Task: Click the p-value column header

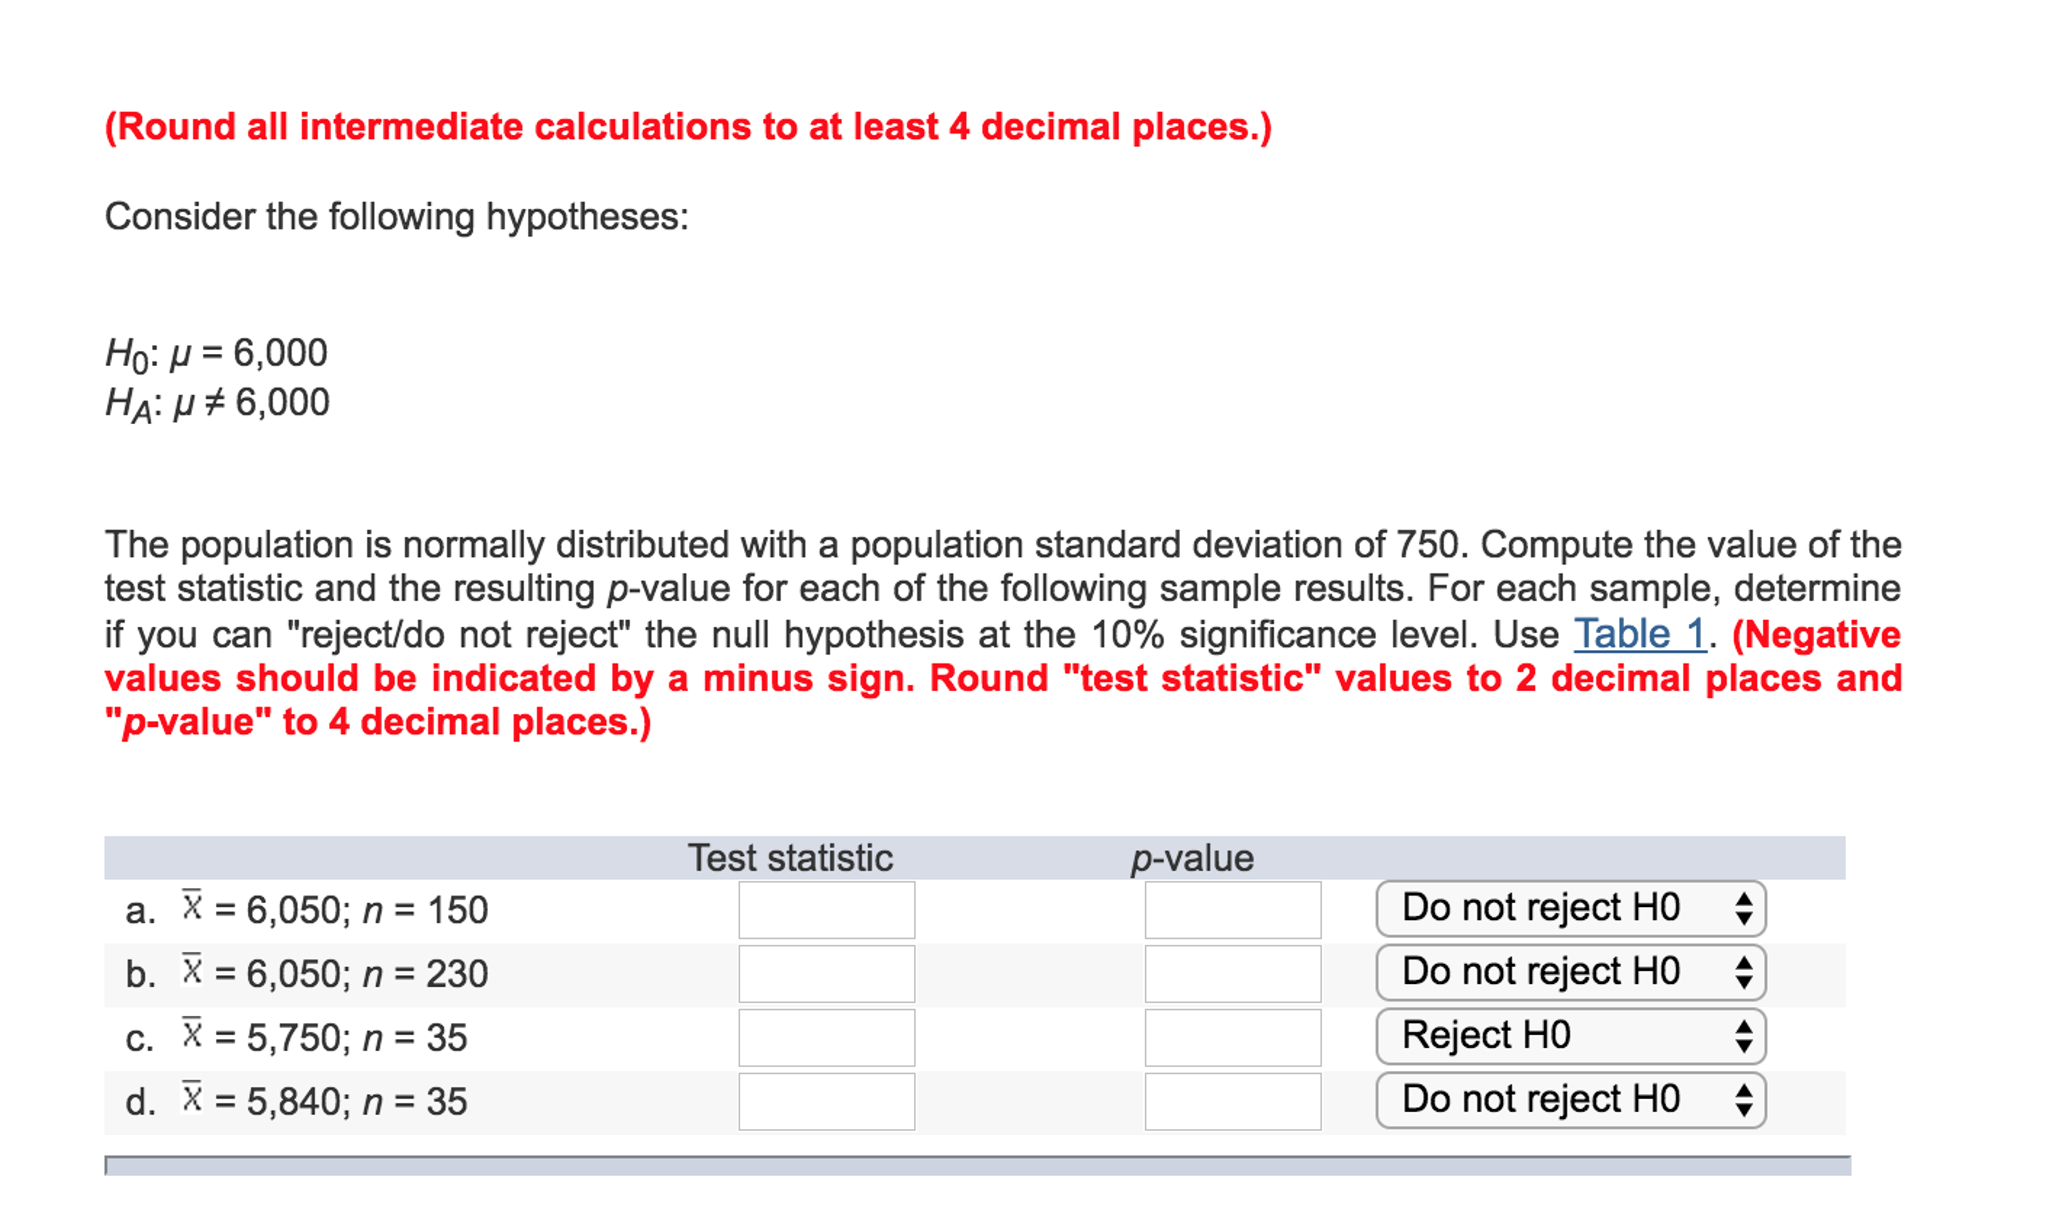Action: point(1192,858)
